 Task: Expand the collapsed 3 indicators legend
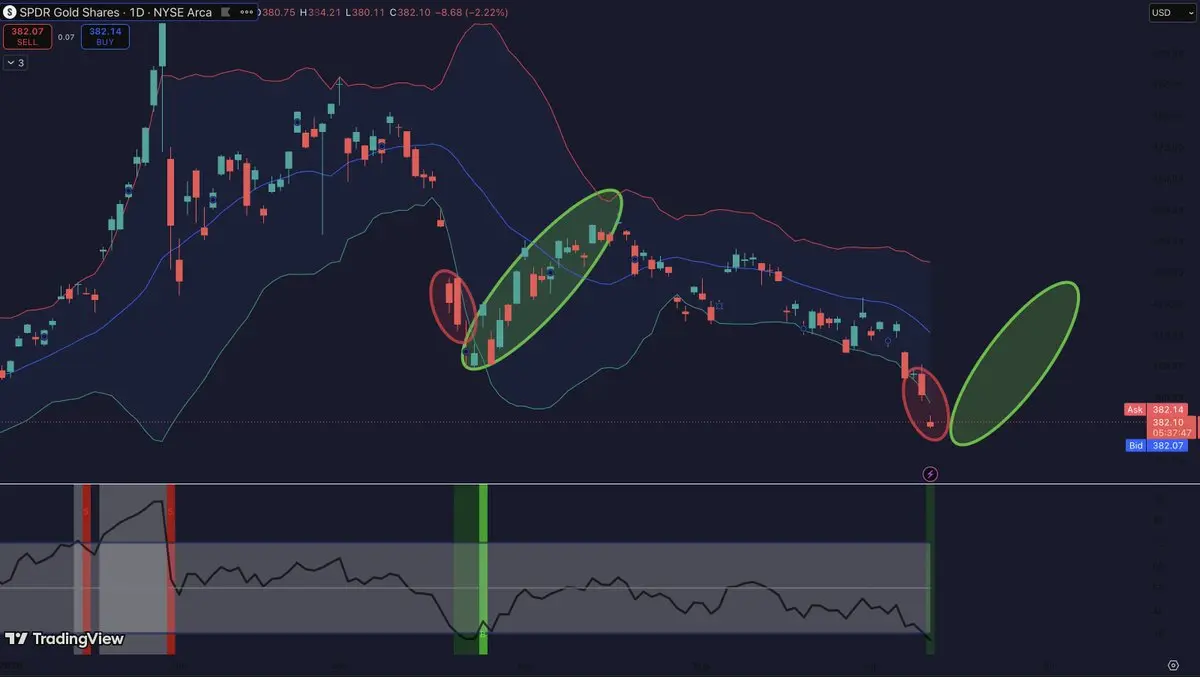point(15,62)
